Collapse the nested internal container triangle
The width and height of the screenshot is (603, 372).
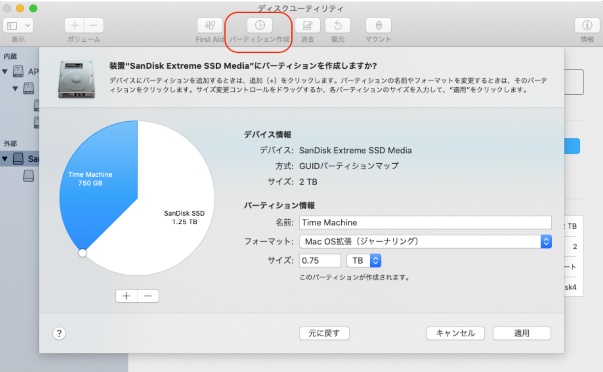(15, 88)
